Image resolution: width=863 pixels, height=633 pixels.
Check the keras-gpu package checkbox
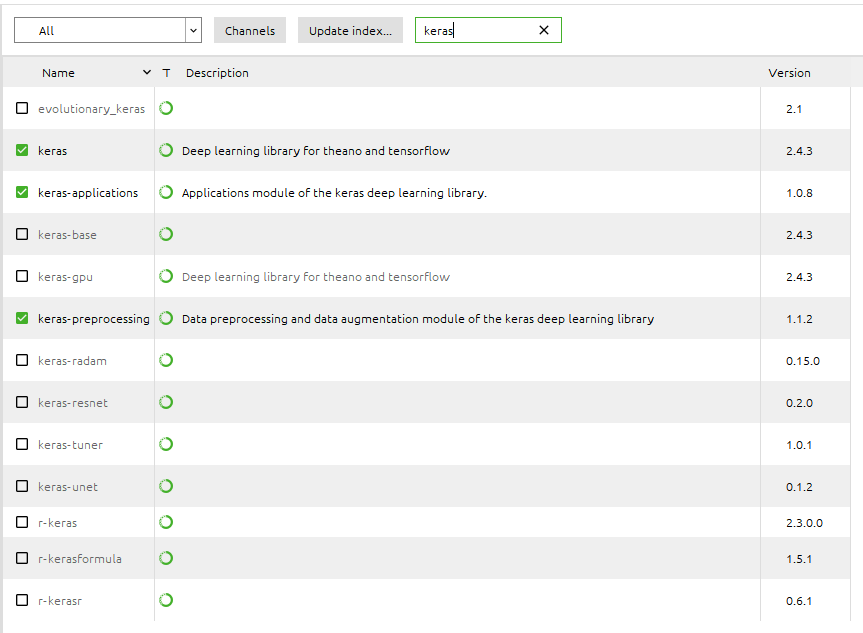point(22,276)
